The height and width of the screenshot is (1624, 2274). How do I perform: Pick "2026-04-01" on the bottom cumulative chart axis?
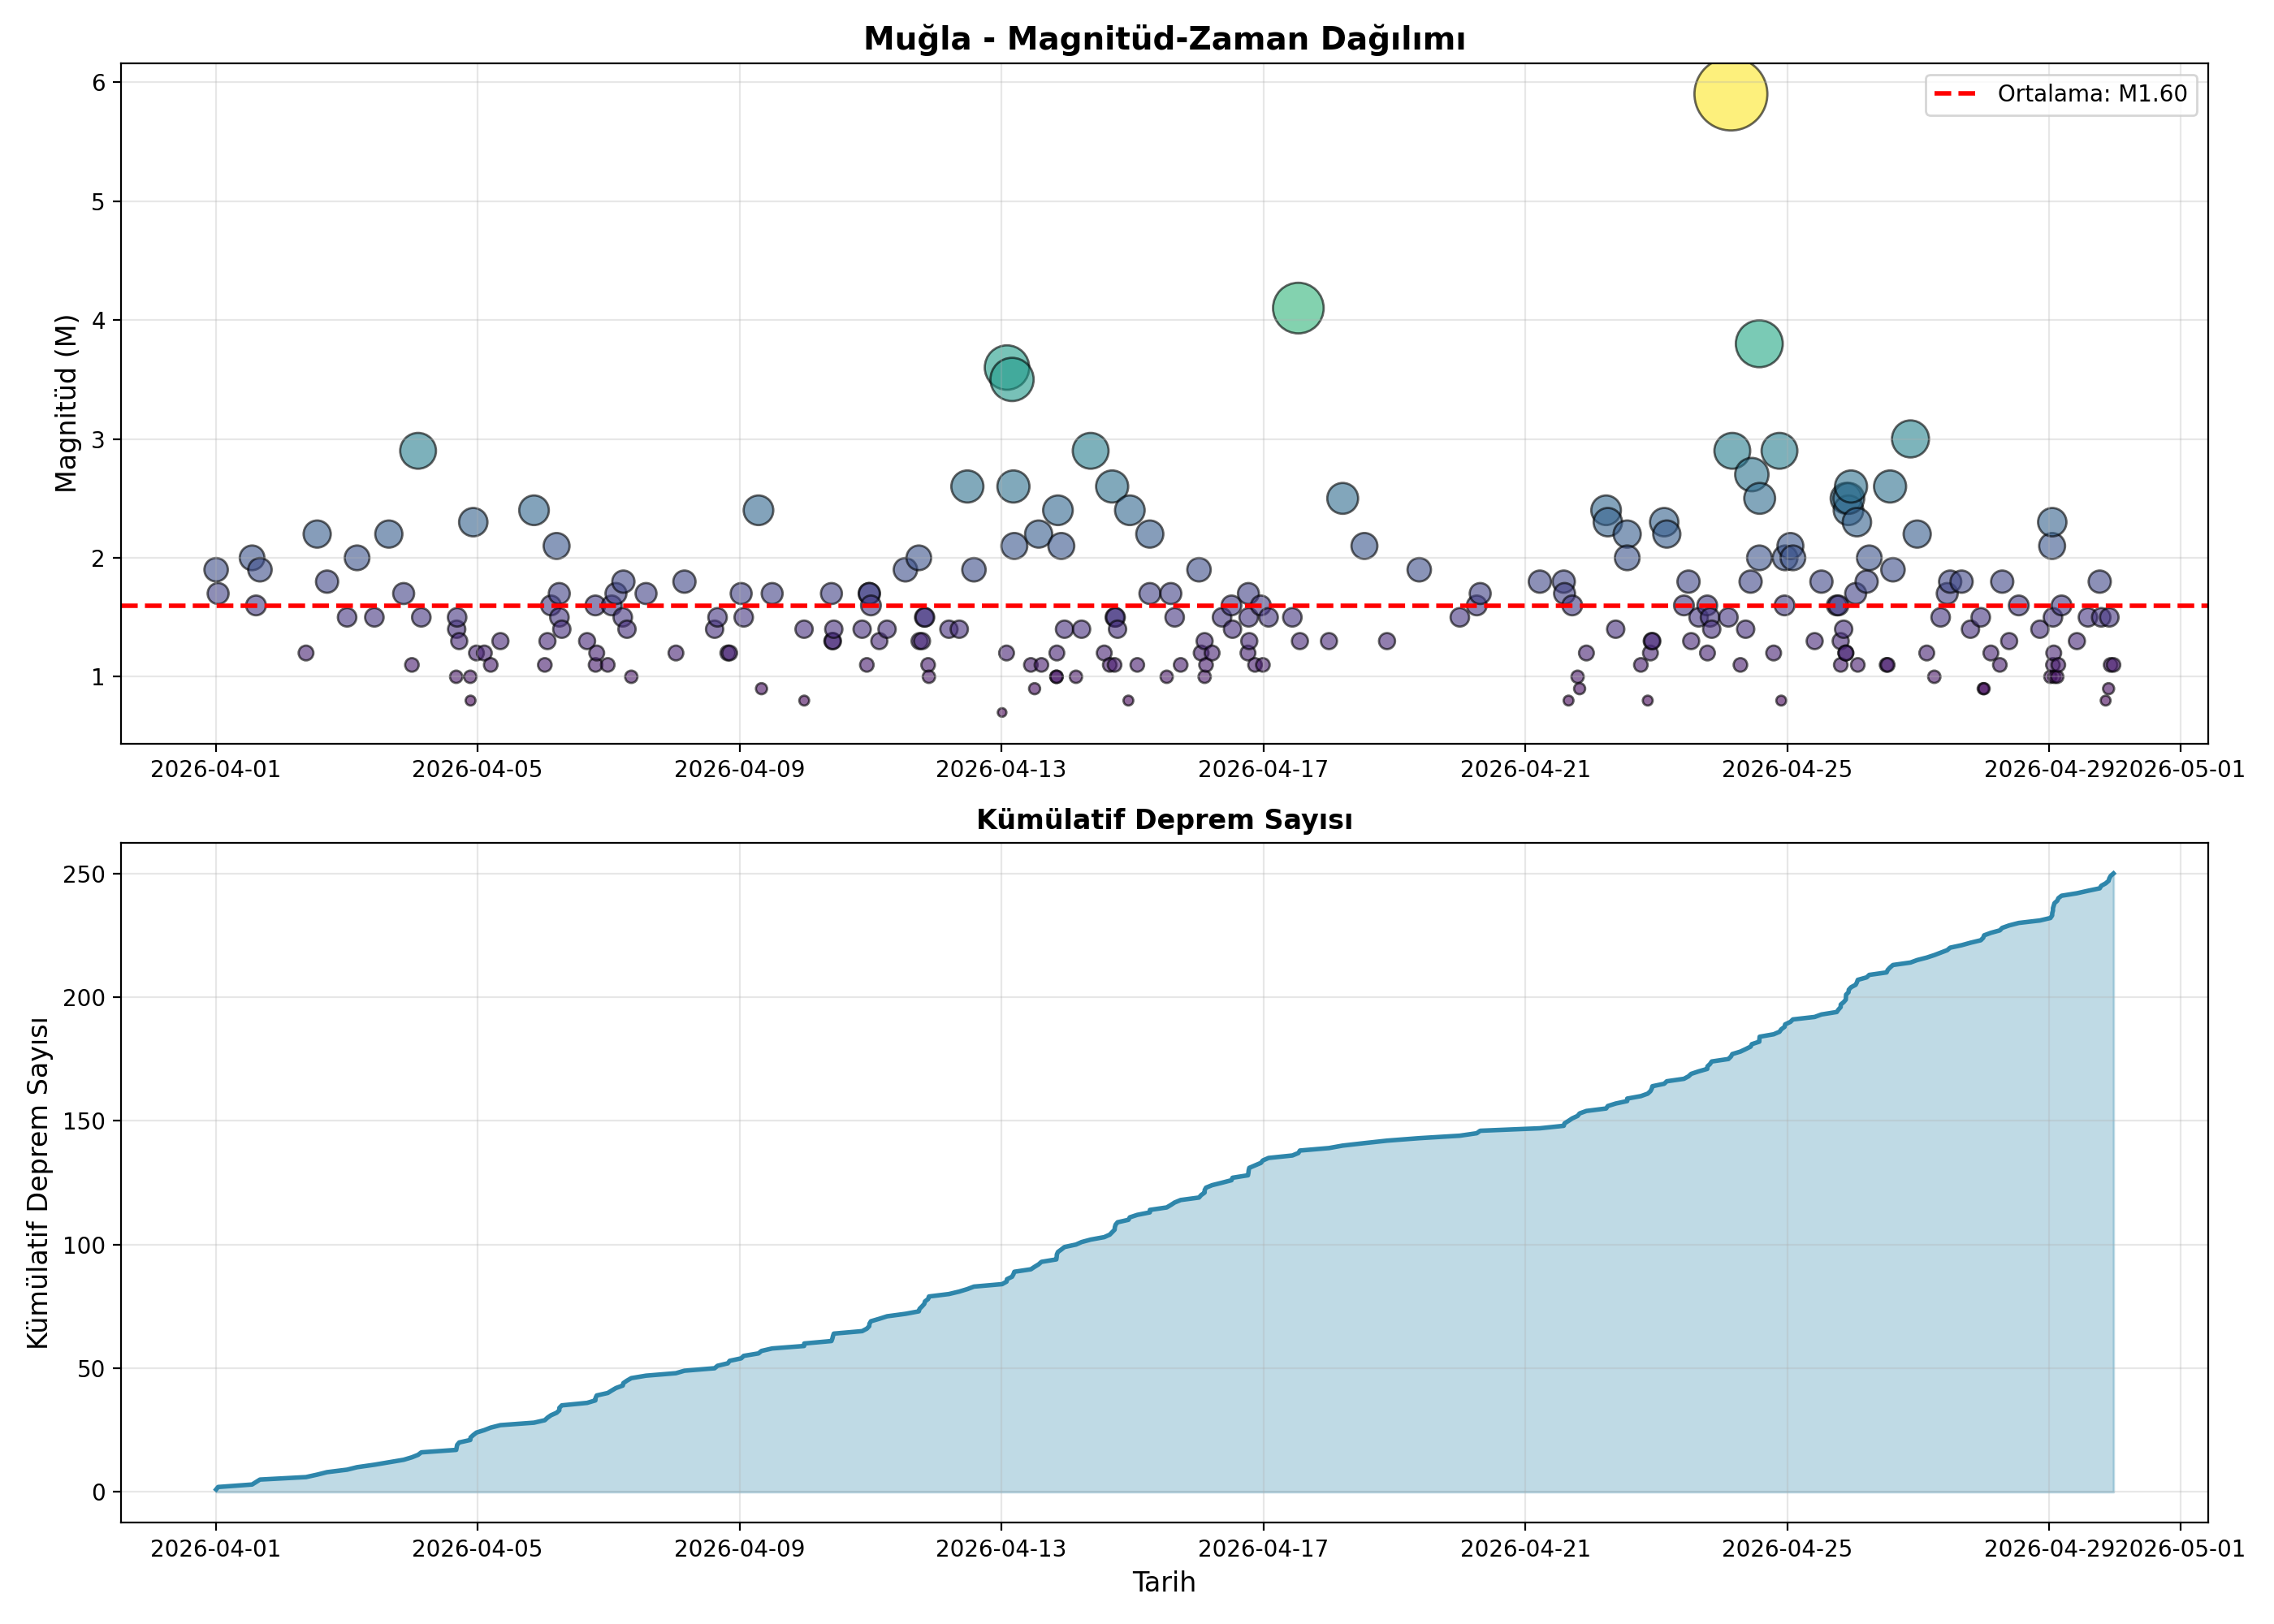pyautogui.click(x=215, y=1549)
